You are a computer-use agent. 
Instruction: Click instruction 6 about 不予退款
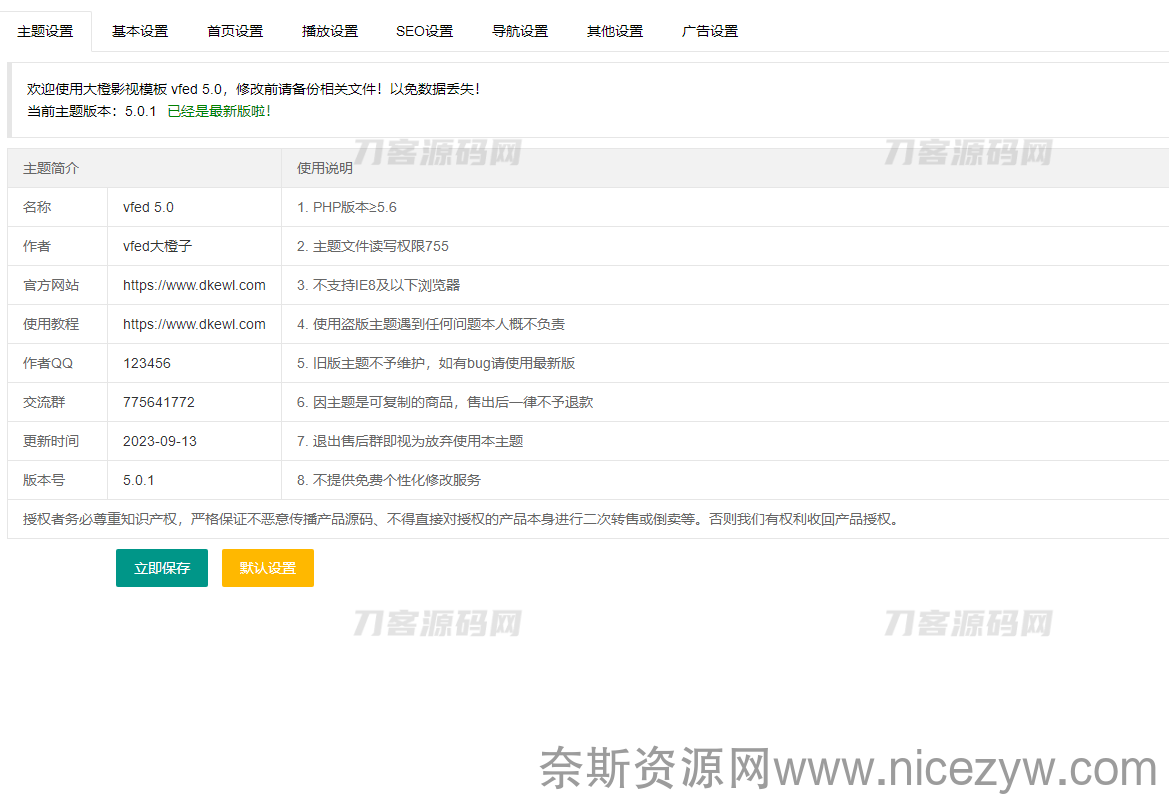pyautogui.click(x=445, y=402)
